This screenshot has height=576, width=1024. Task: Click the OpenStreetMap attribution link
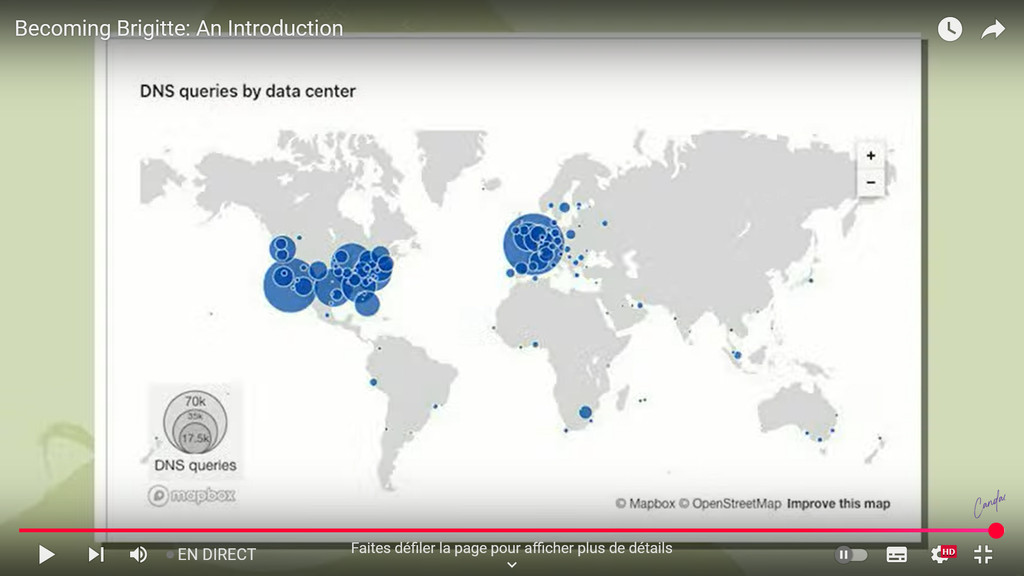point(735,503)
